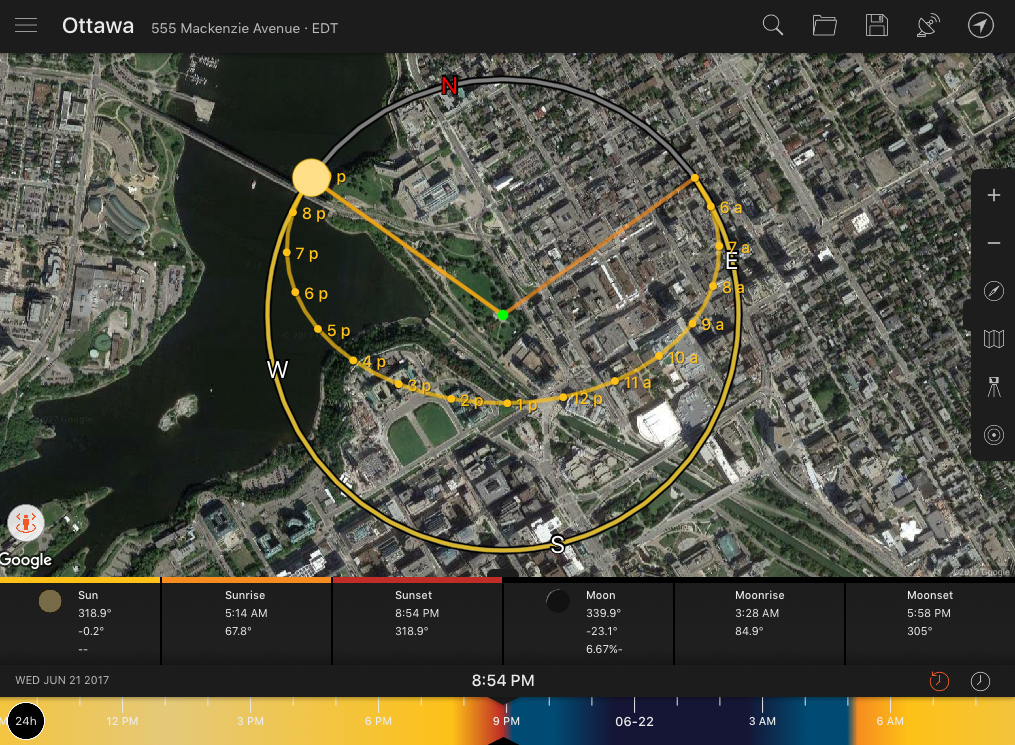This screenshot has height=745, width=1015.
Task: Zoom in with the plus button
Action: coord(993,196)
